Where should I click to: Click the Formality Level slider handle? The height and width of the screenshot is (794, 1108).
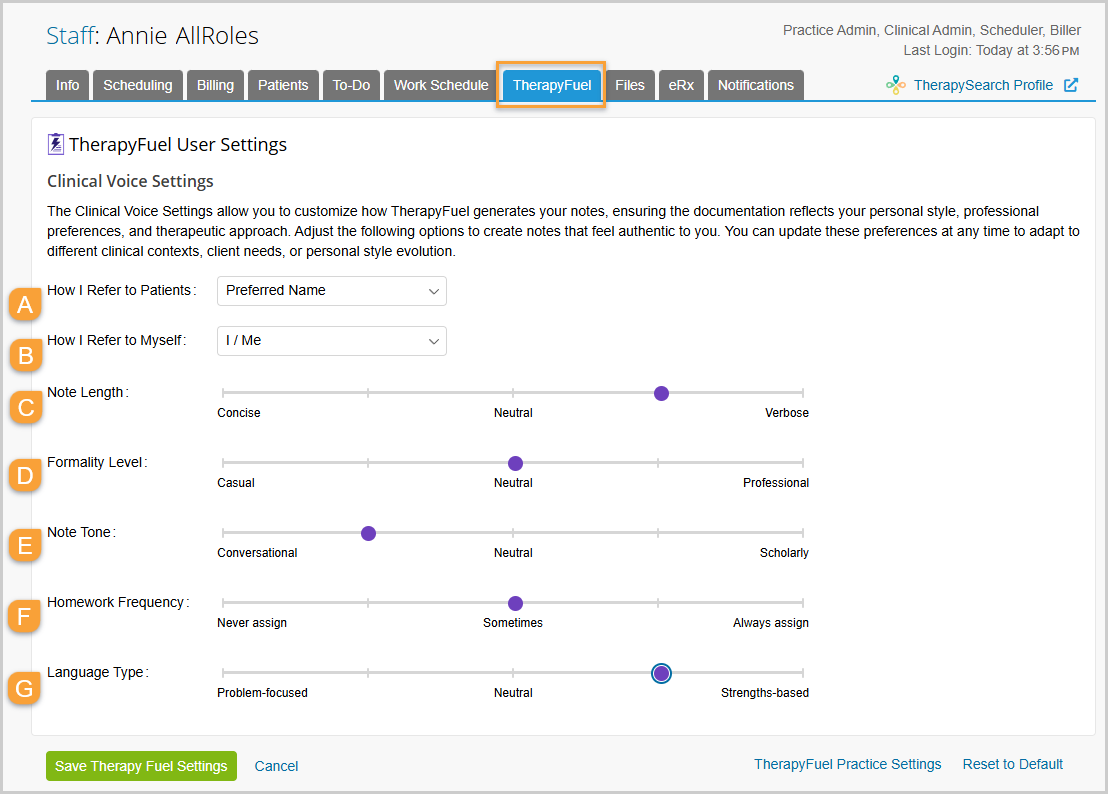click(516, 463)
